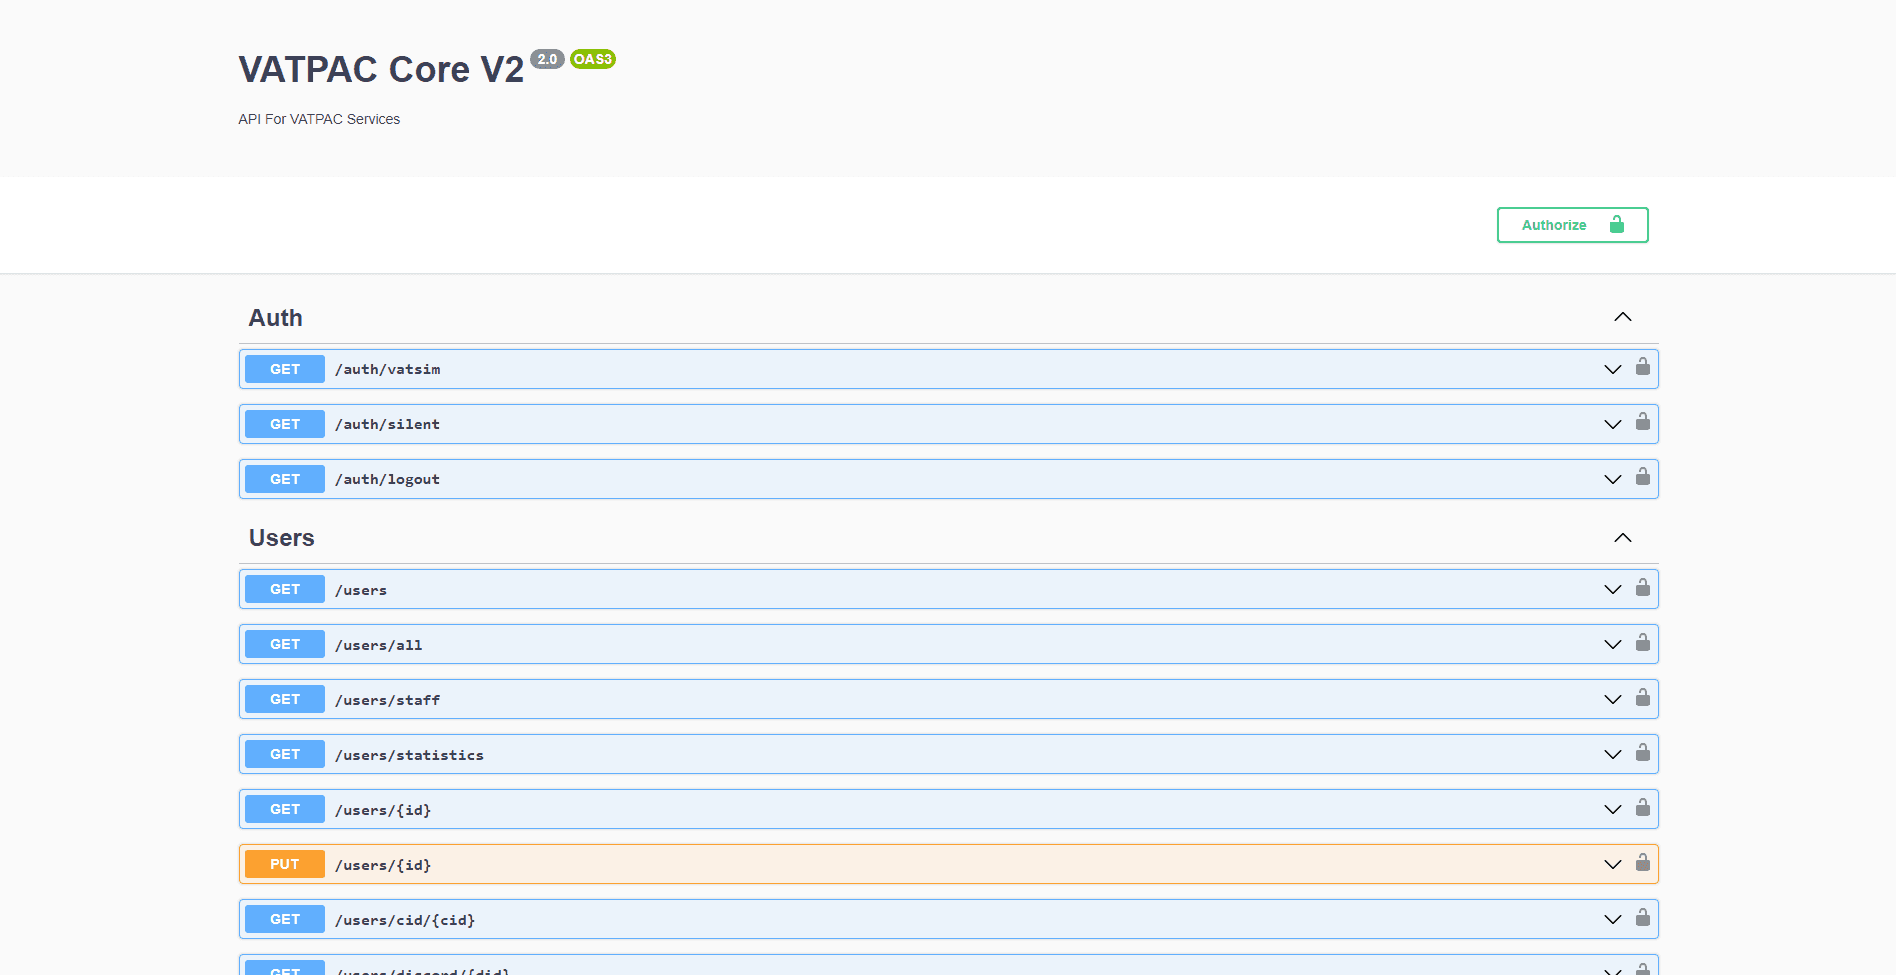Click lock icon on /auth/vatsim row

pos(1642,366)
